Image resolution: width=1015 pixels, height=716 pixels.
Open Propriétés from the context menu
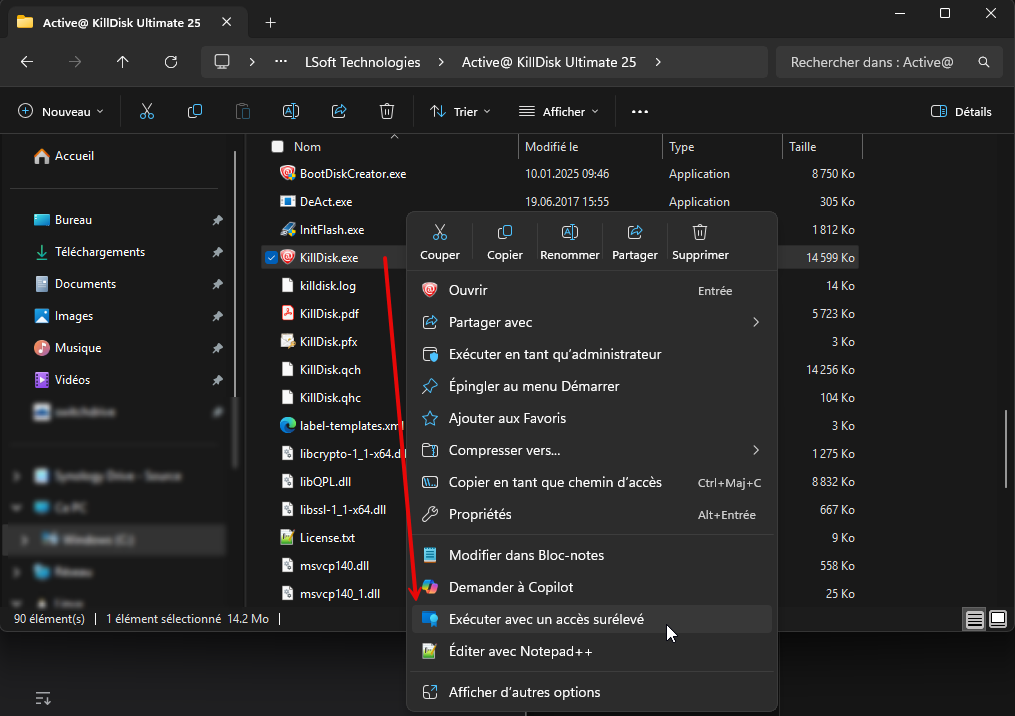592,515
